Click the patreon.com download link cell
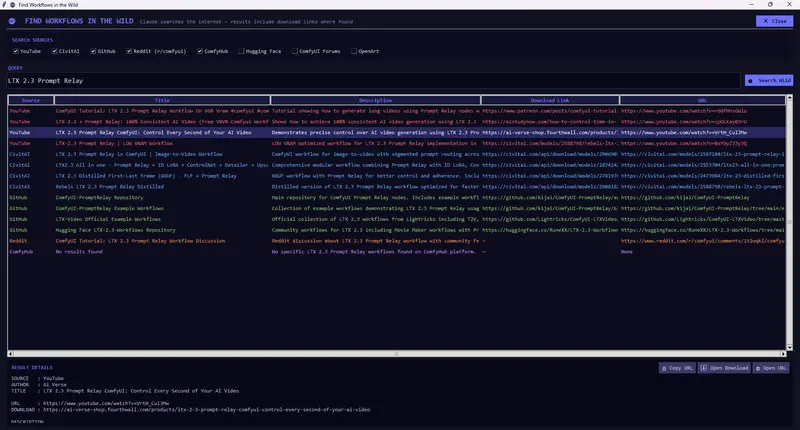The width and height of the screenshot is (800, 430). pos(549,111)
